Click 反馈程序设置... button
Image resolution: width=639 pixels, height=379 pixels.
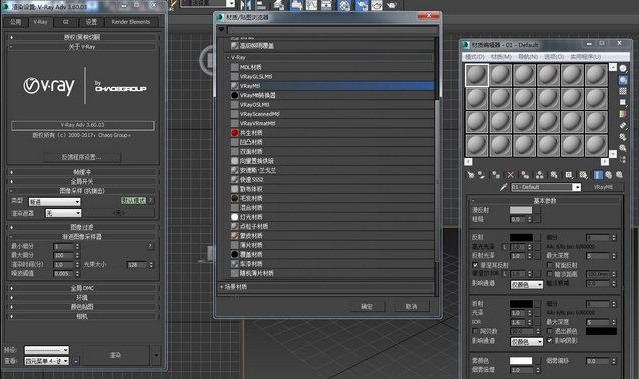click(82, 157)
